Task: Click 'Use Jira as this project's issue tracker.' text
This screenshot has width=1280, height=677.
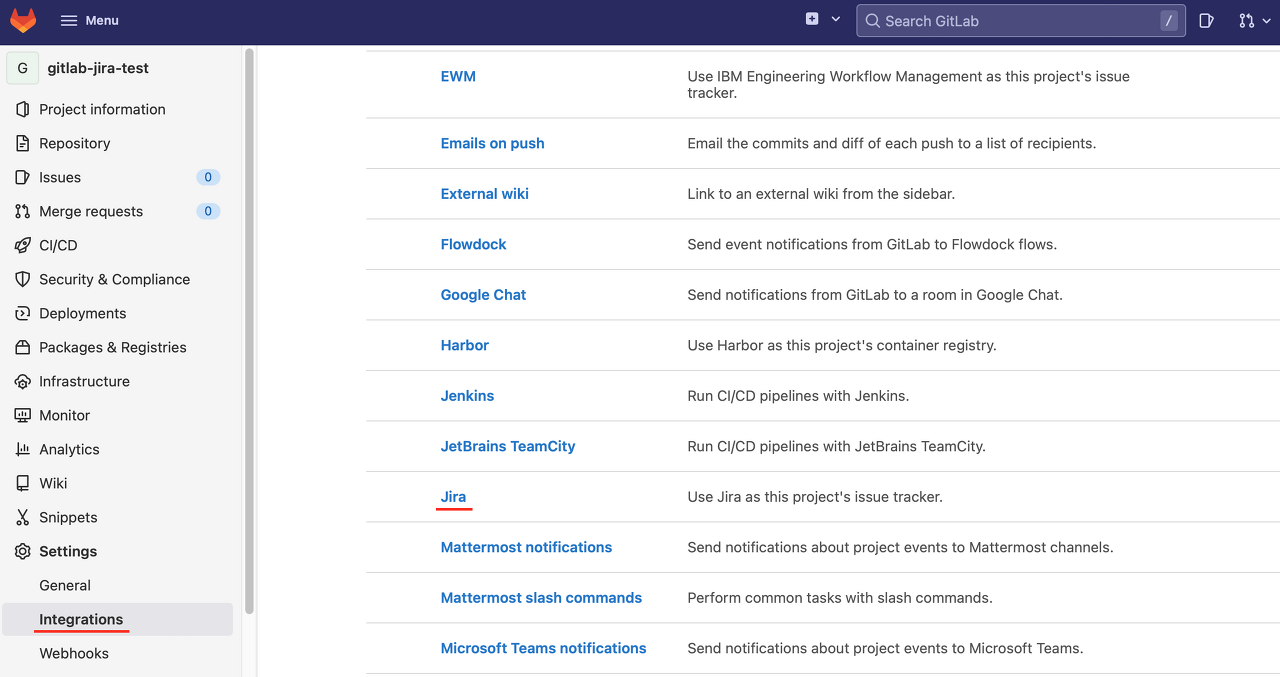Action: coord(815,497)
